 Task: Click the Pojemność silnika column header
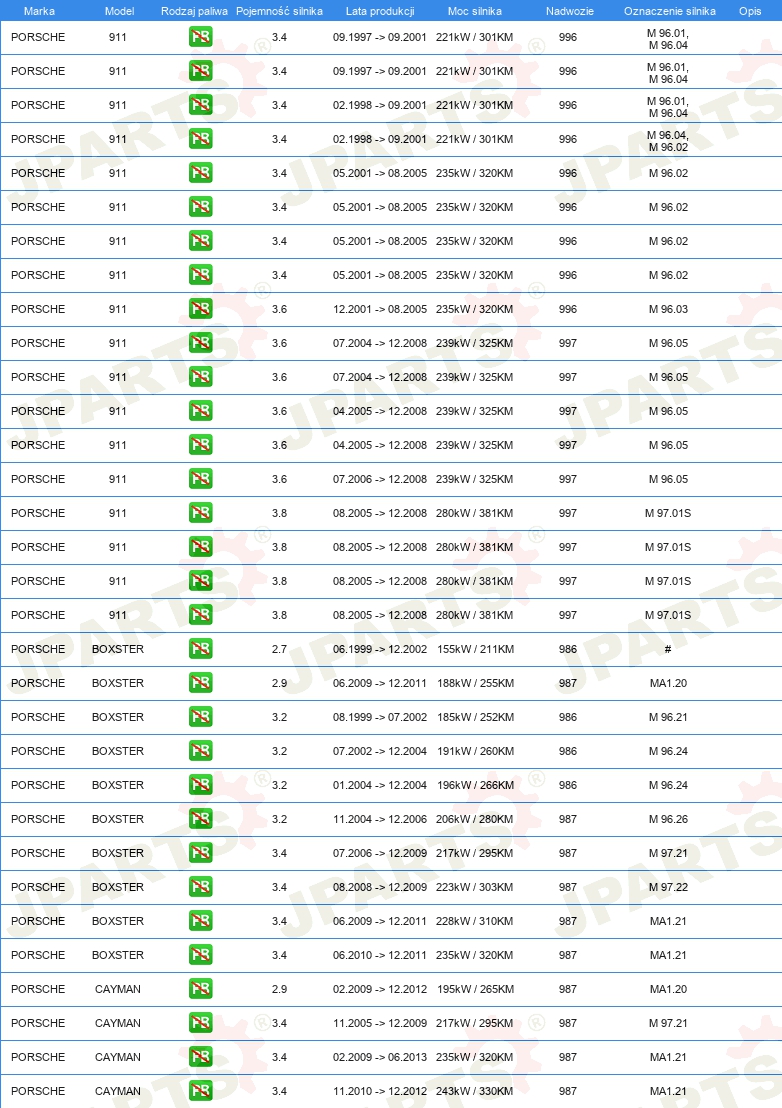coord(279,11)
